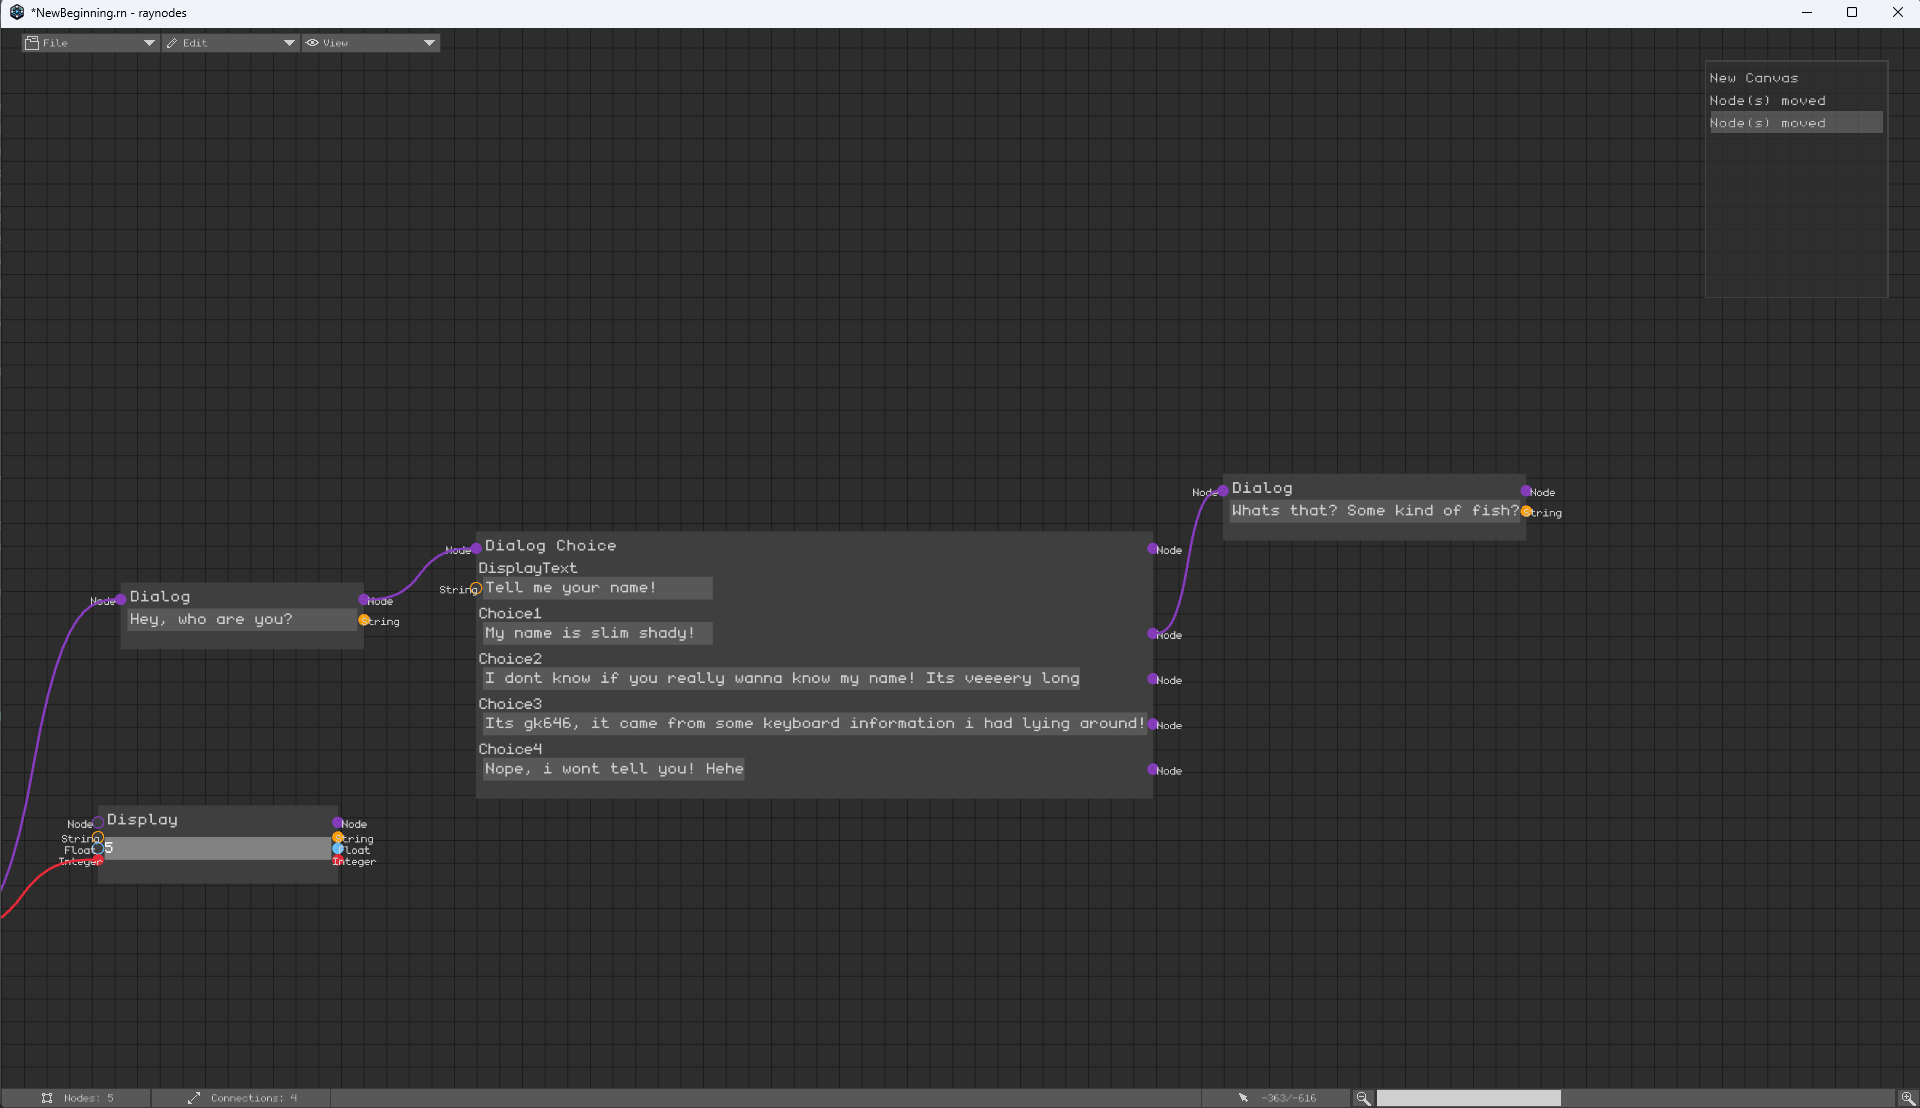Click the blue Float output pin on Display node
The height and width of the screenshot is (1108, 1920).
coord(338,849)
